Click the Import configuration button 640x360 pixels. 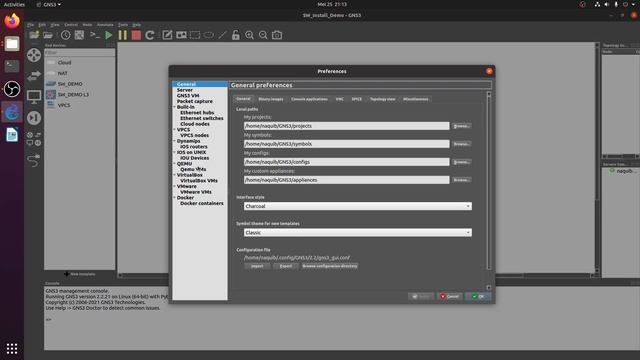point(257,266)
